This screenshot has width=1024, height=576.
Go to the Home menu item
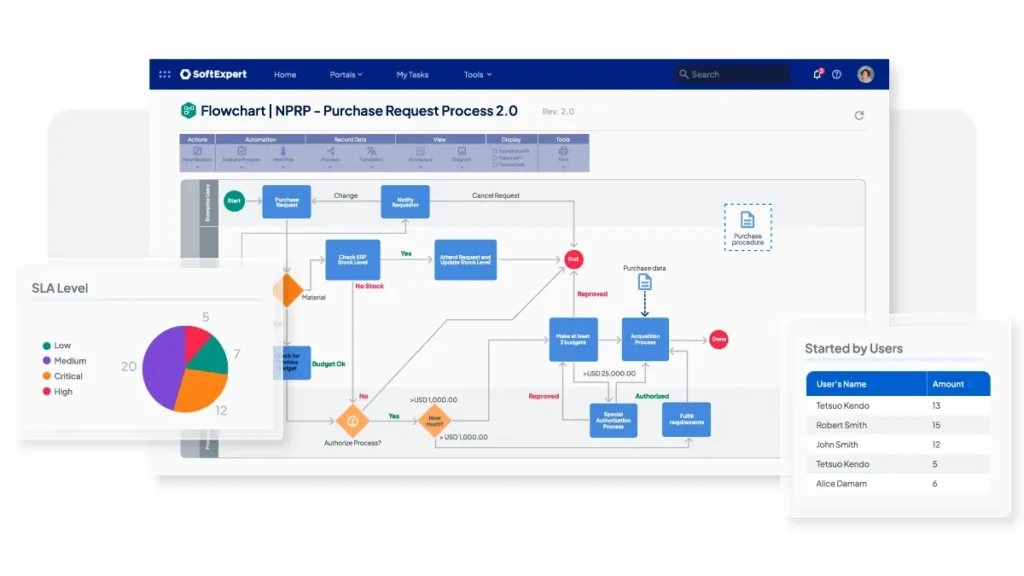coord(285,74)
